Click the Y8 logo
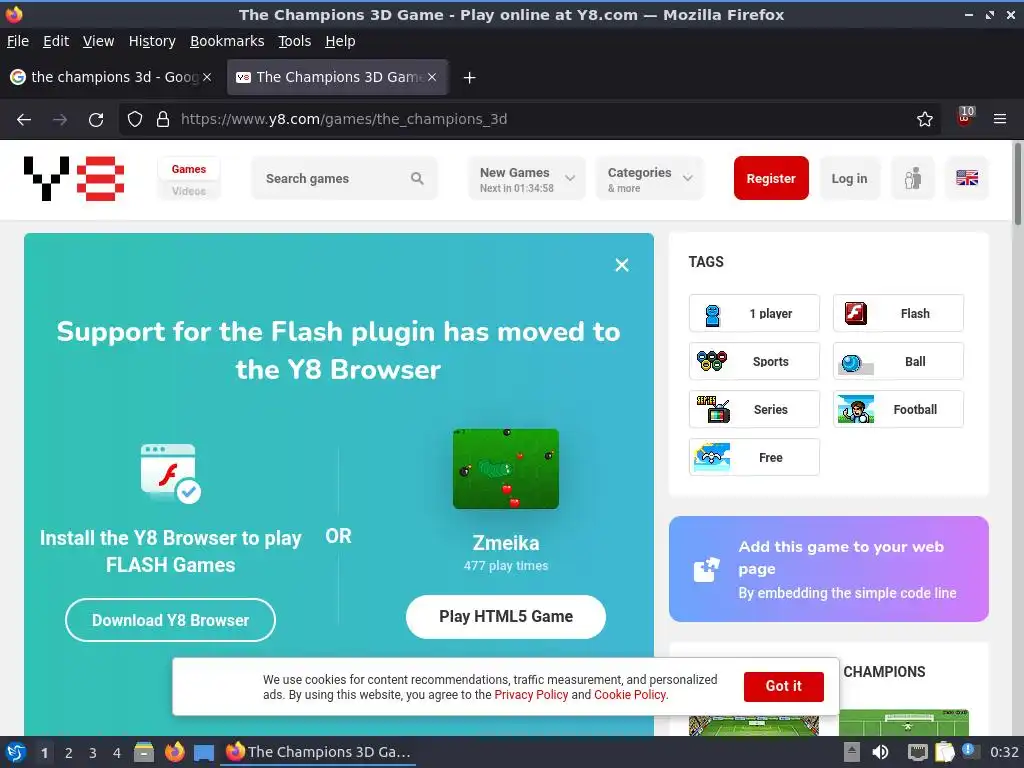Screen dimensions: 1024x768 [74, 178]
